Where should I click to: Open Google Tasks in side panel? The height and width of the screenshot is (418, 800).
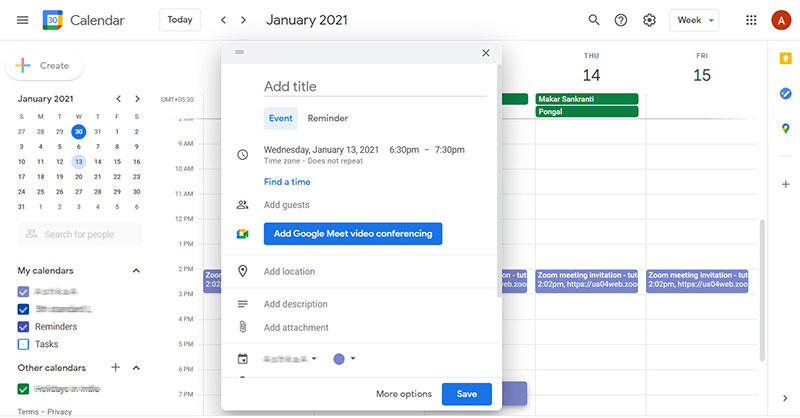point(785,93)
